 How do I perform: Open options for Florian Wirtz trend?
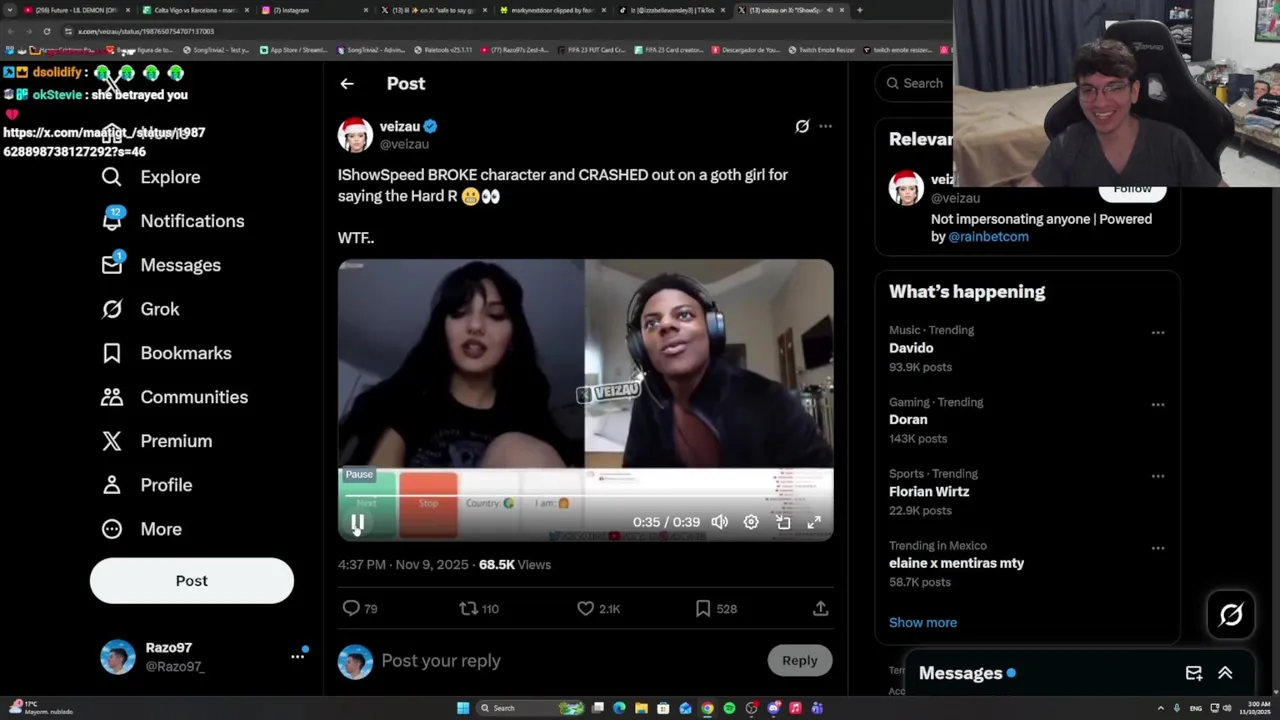(x=1158, y=477)
